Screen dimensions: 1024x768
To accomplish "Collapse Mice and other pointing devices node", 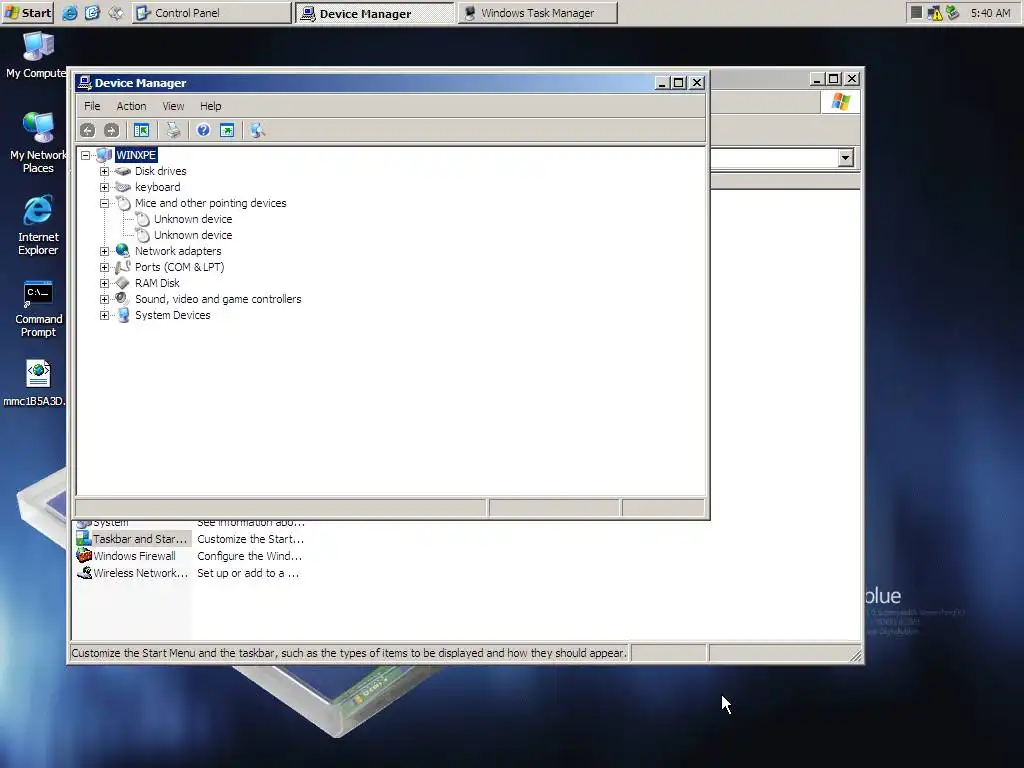I will point(104,203).
